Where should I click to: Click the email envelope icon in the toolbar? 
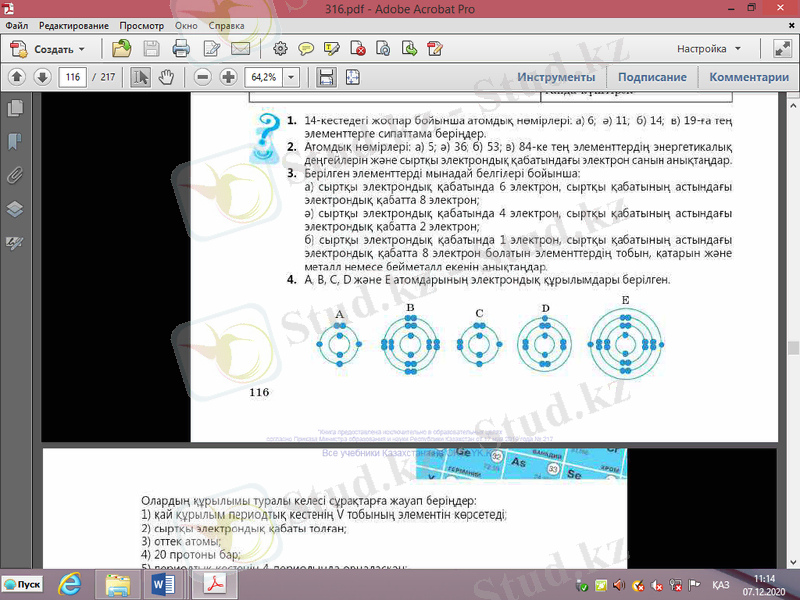(x=240, y=48)
